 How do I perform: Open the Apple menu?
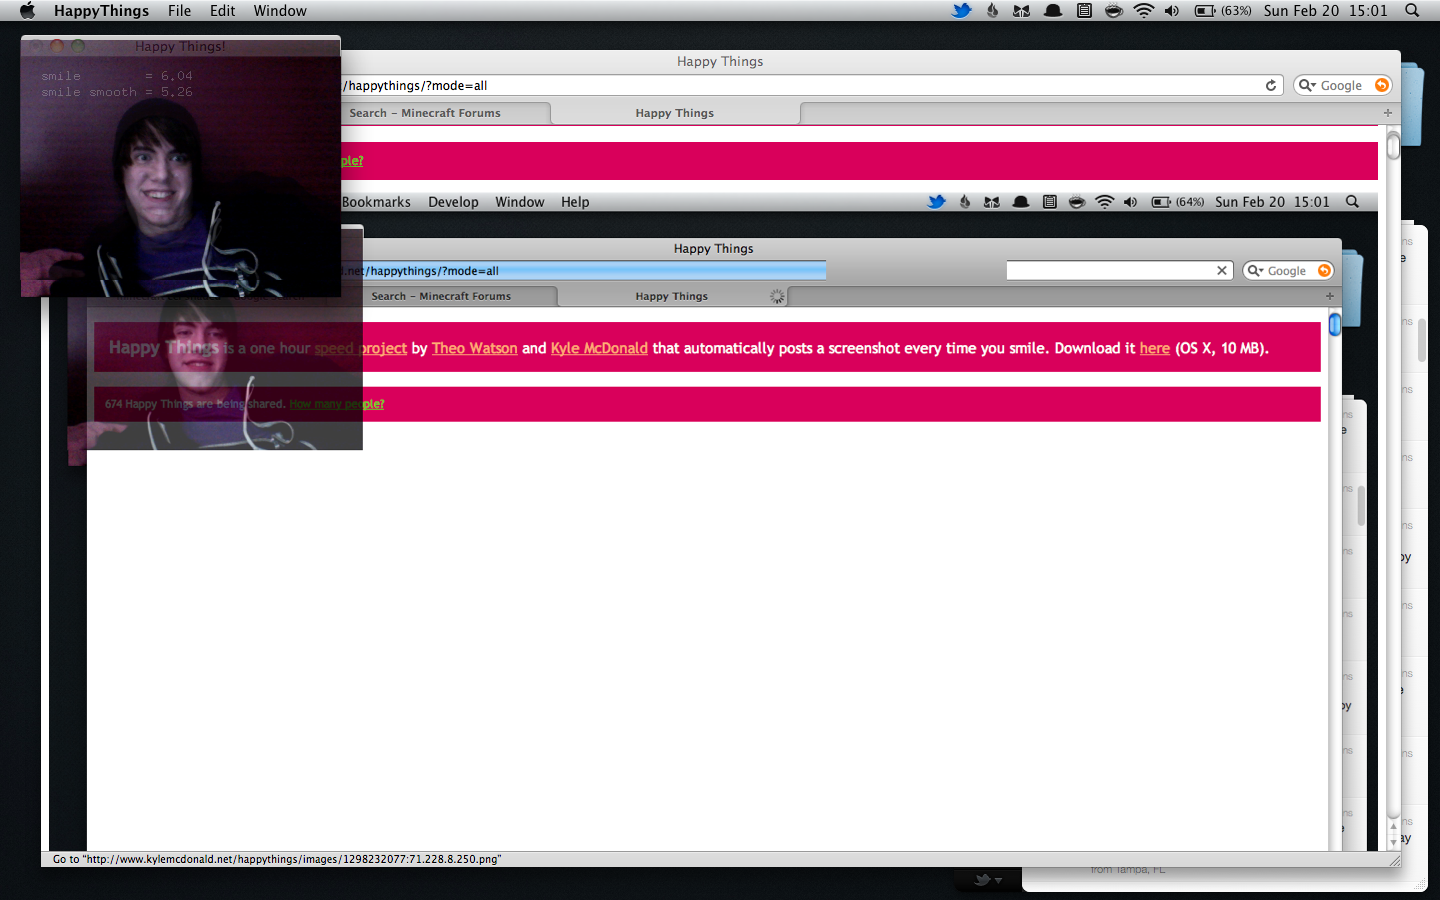[x=27, y=11]
